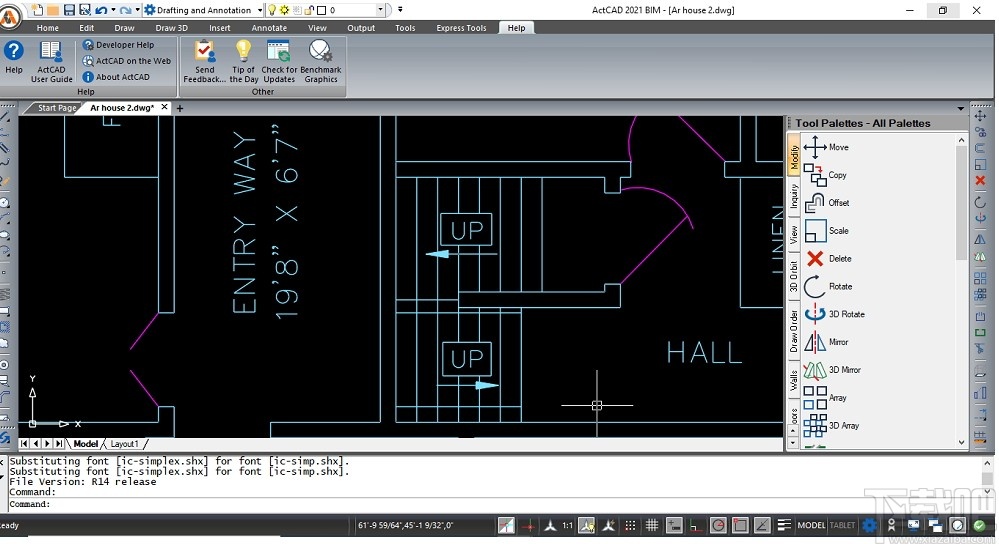Open the ActCAD User Guide
Screen dimensions: 999x544
coord(51,61)
